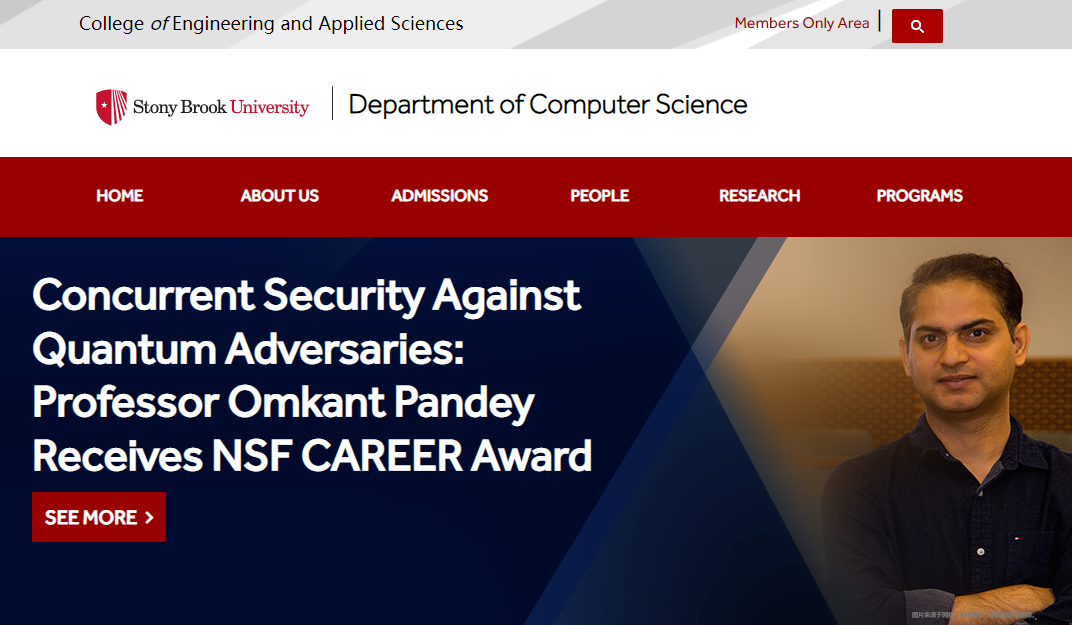Click the Stony Brook shield logo

pyautogui.click(x=111, y=107)
